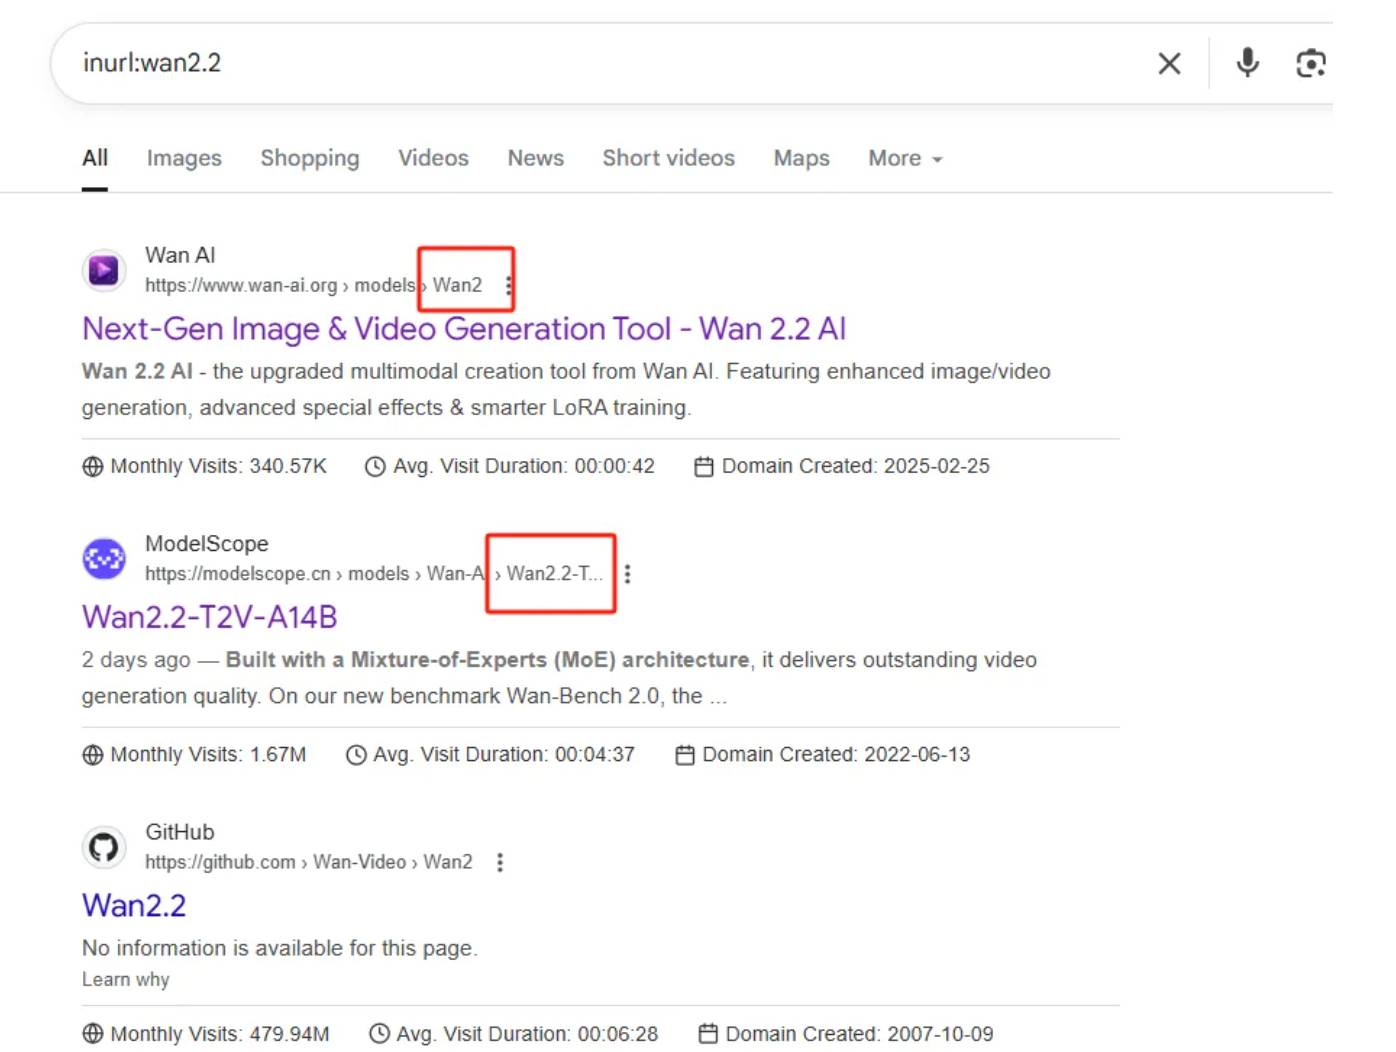Click calendar icon beside Domain Created 2022-06-13

[685, 755]
